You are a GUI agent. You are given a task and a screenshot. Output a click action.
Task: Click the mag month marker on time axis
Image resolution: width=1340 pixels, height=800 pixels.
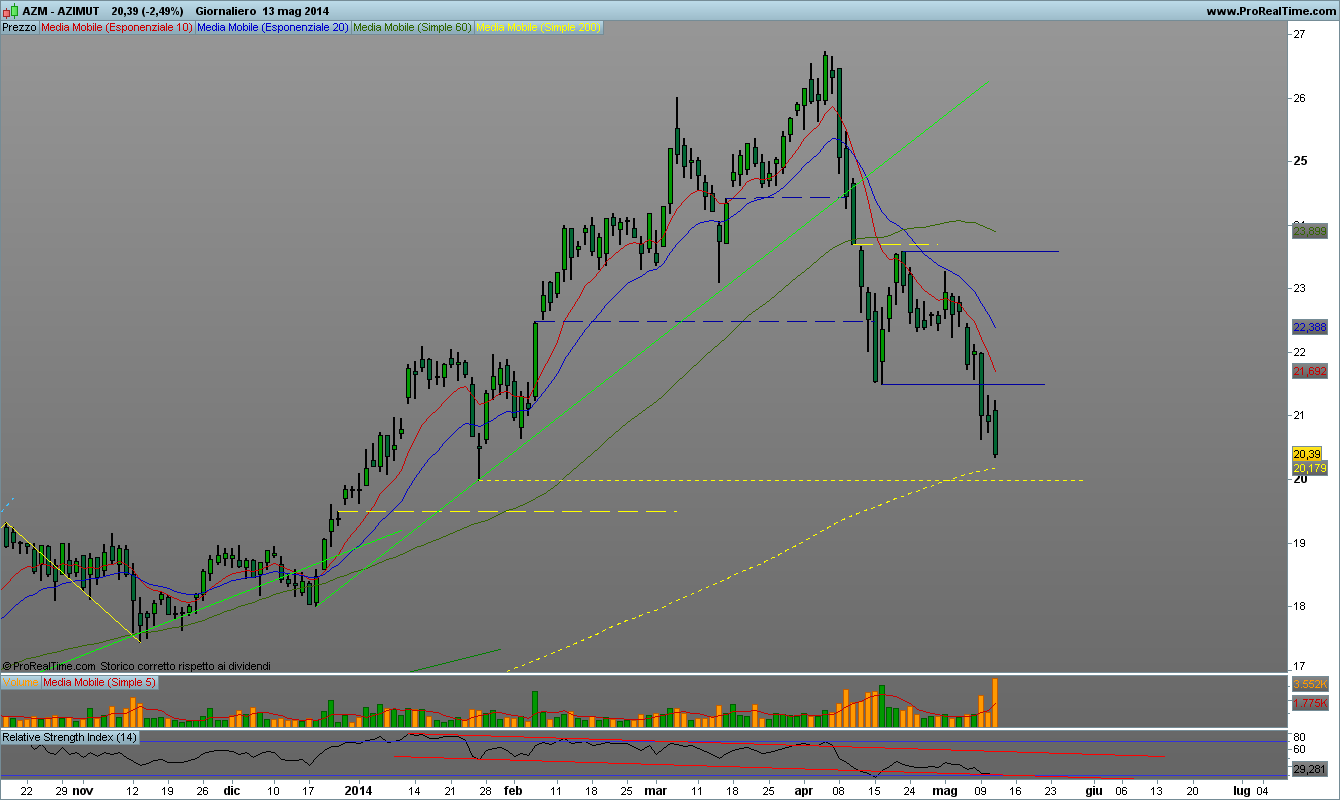(x=945, y=789)
